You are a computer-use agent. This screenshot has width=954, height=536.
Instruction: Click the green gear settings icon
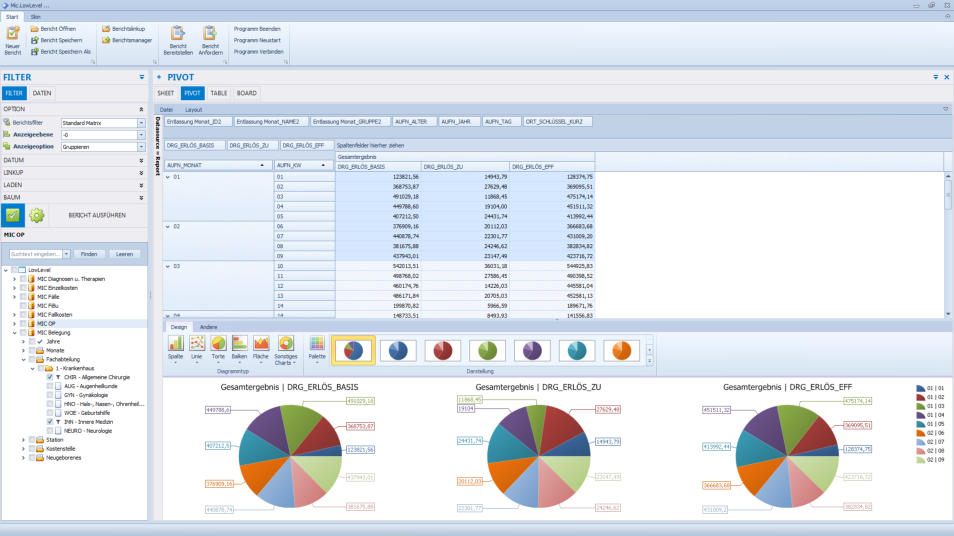tap(36, 214)
